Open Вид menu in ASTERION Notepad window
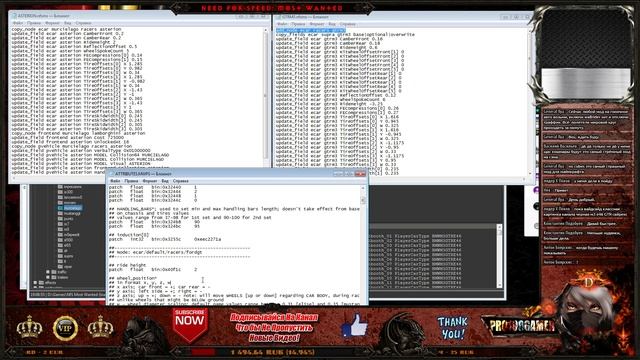The image size is (640, 360). (67, 23)
